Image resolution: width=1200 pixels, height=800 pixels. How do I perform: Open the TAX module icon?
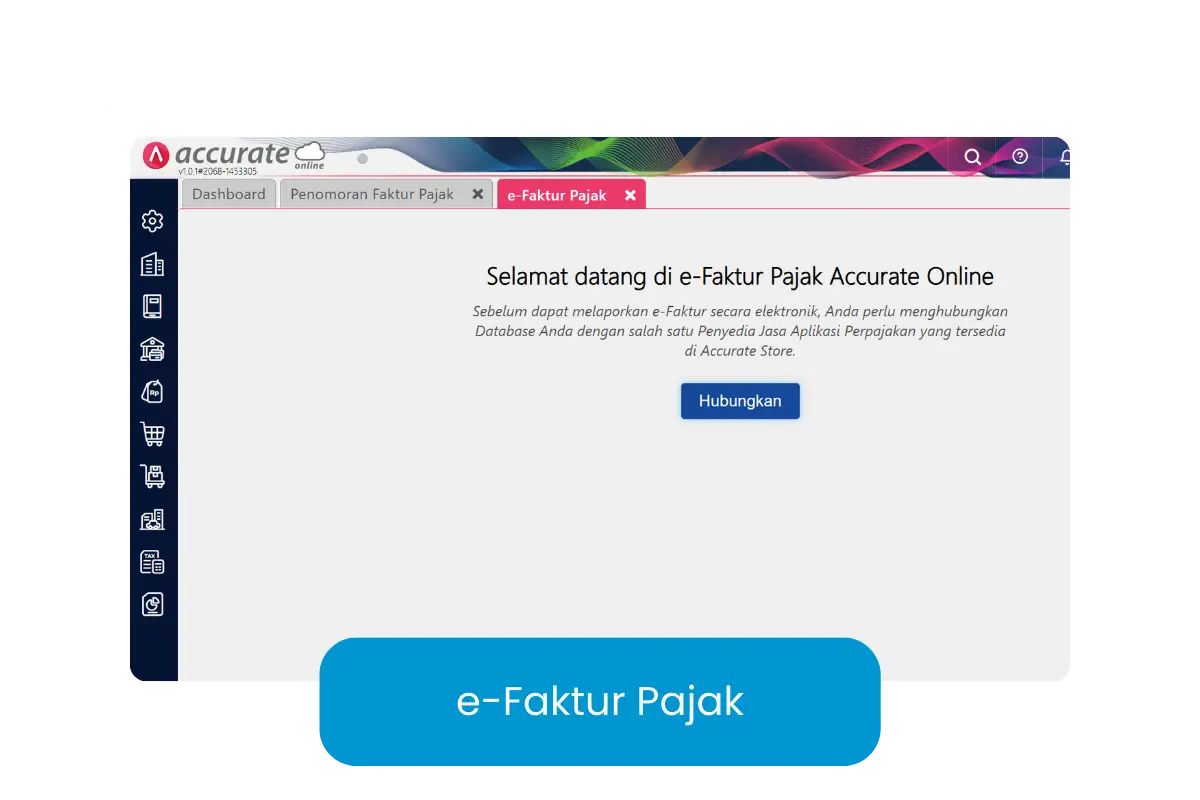point(152,562)
